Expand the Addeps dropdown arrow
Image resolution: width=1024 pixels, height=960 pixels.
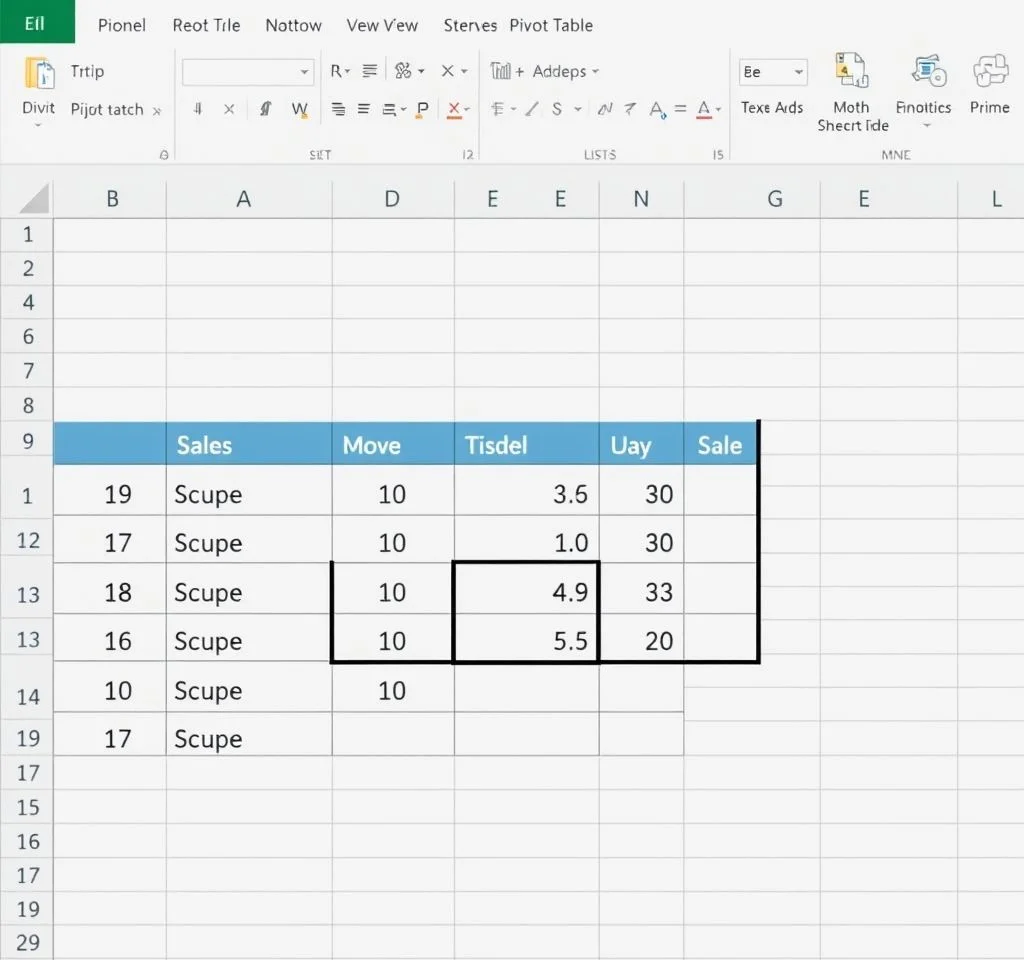click(x=596, y=72)
